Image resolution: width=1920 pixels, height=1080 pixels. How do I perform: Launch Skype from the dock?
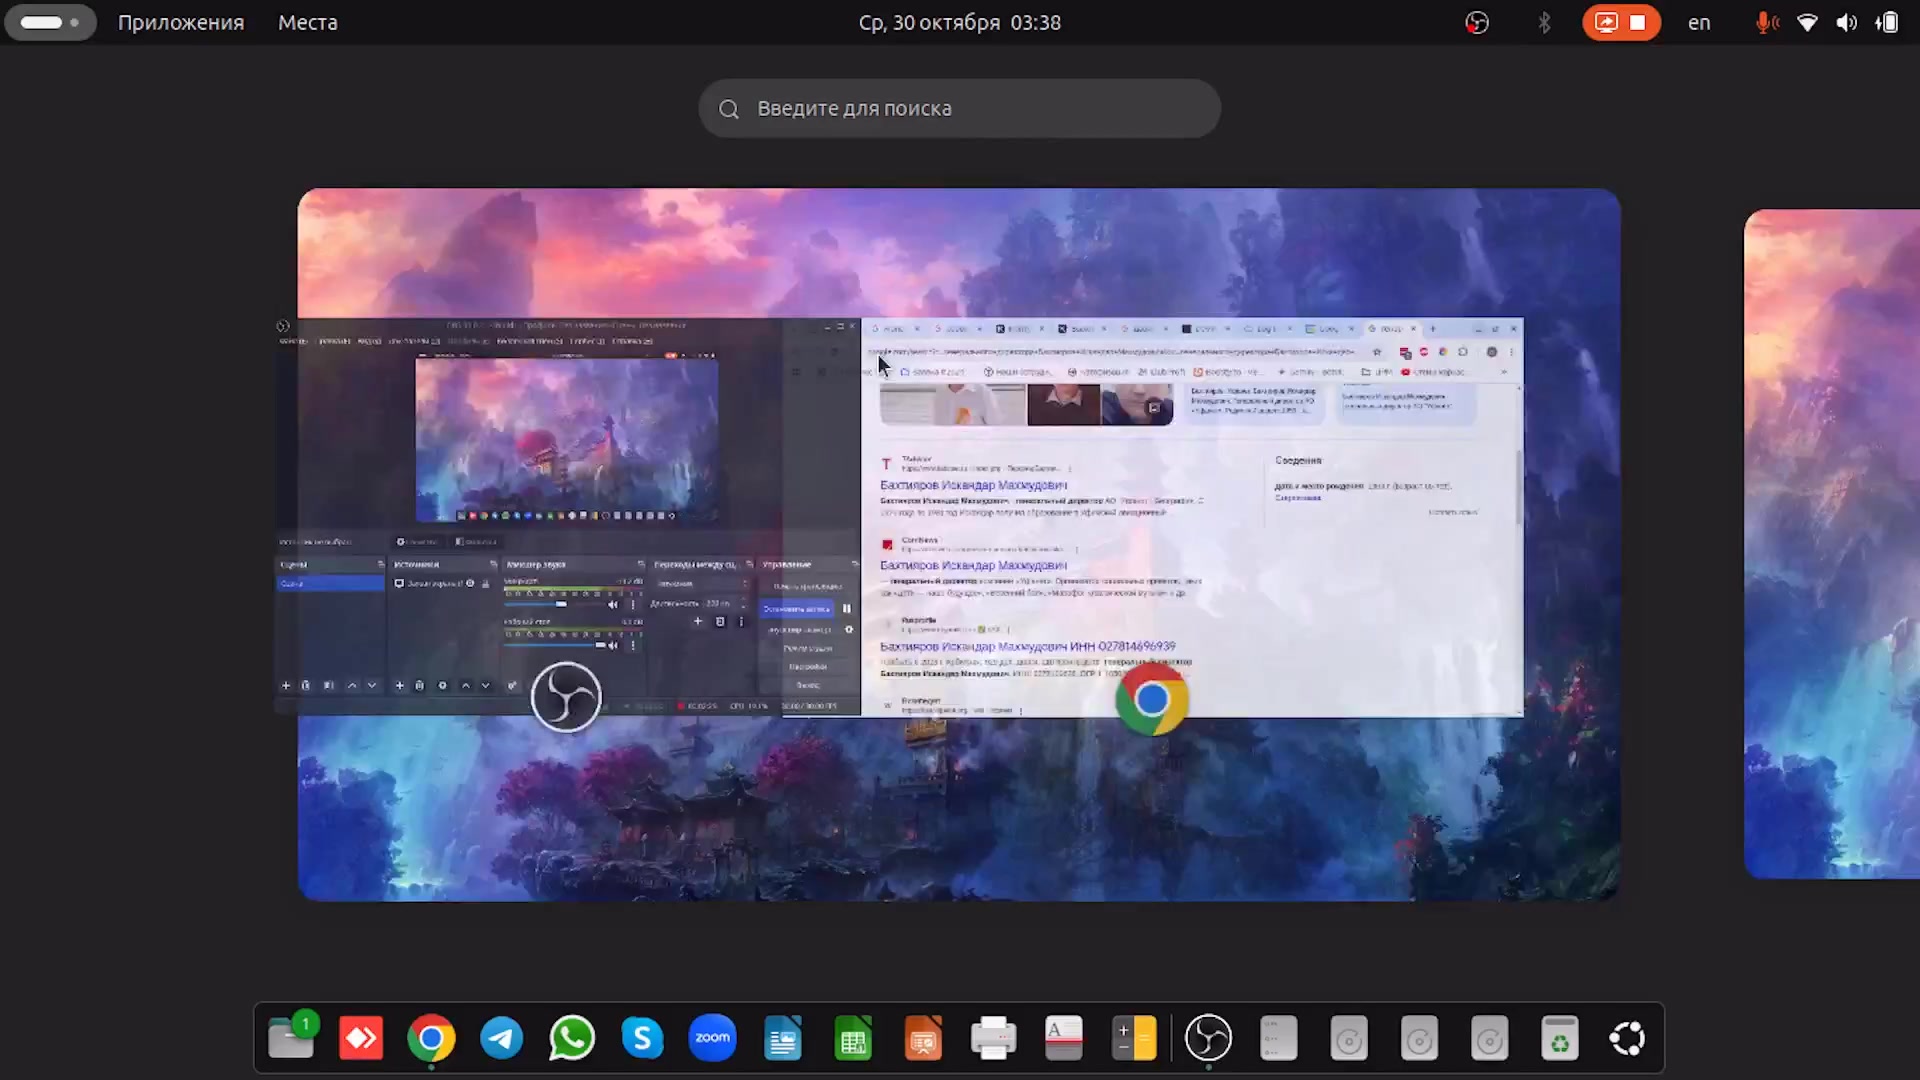(x=642, y=1038)
